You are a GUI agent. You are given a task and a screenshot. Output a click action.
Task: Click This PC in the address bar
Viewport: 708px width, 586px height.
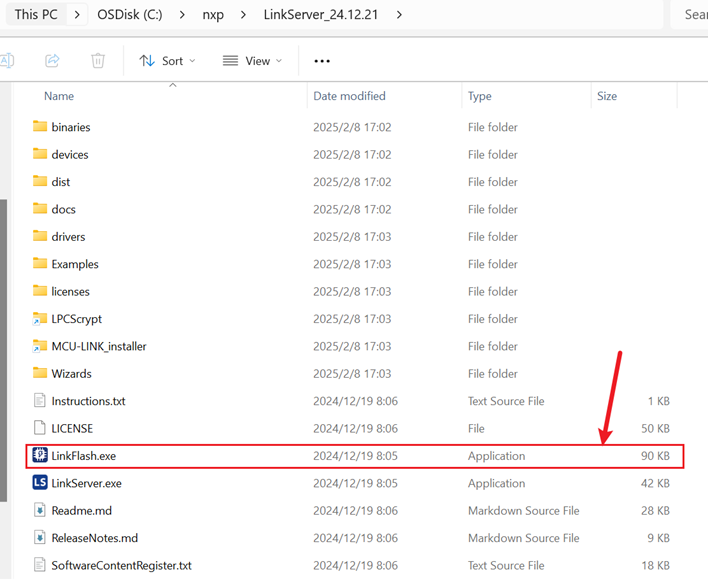coord(36,15)
